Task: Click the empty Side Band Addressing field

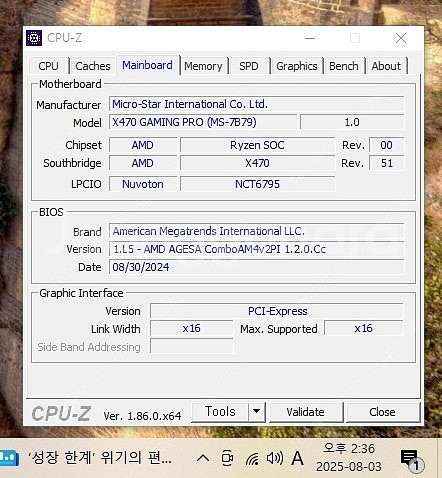Action: (x=192, y=346)
